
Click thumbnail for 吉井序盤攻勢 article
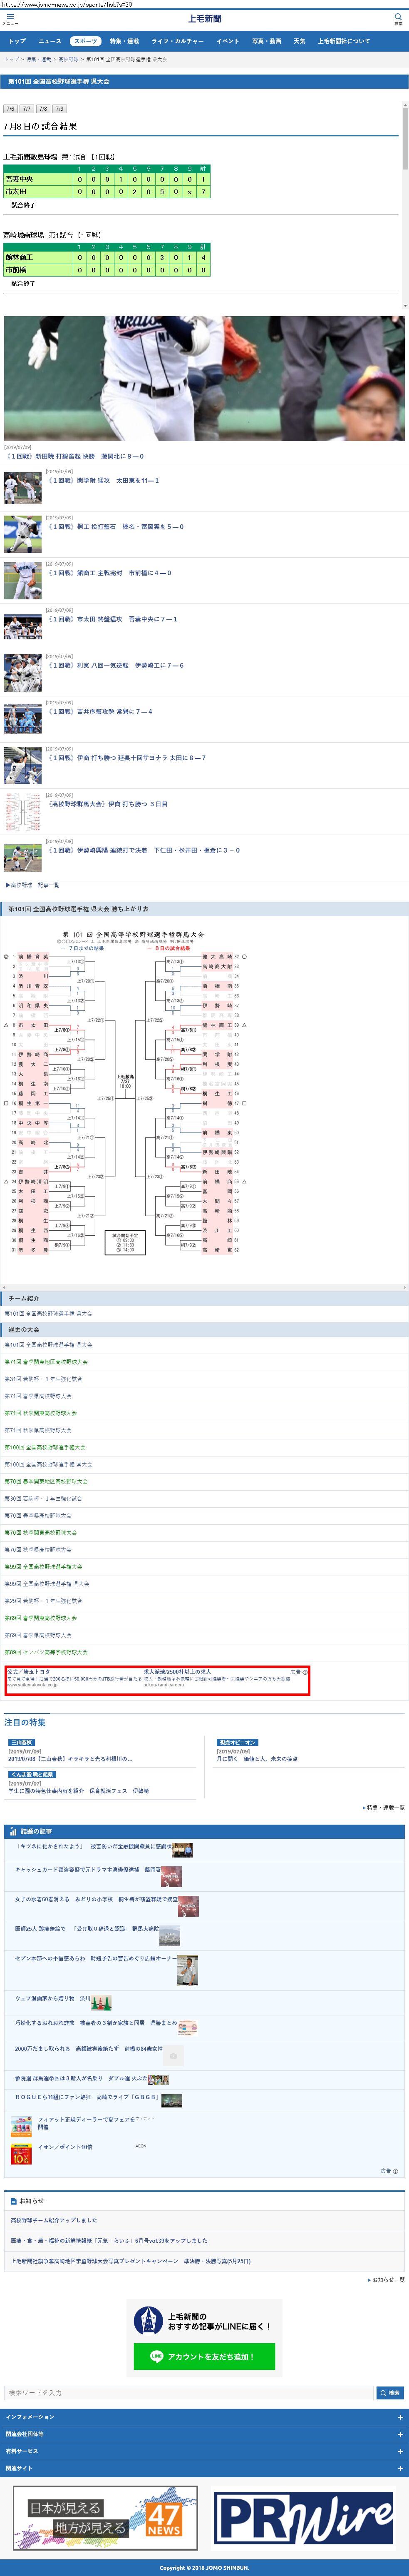(23, 719)
